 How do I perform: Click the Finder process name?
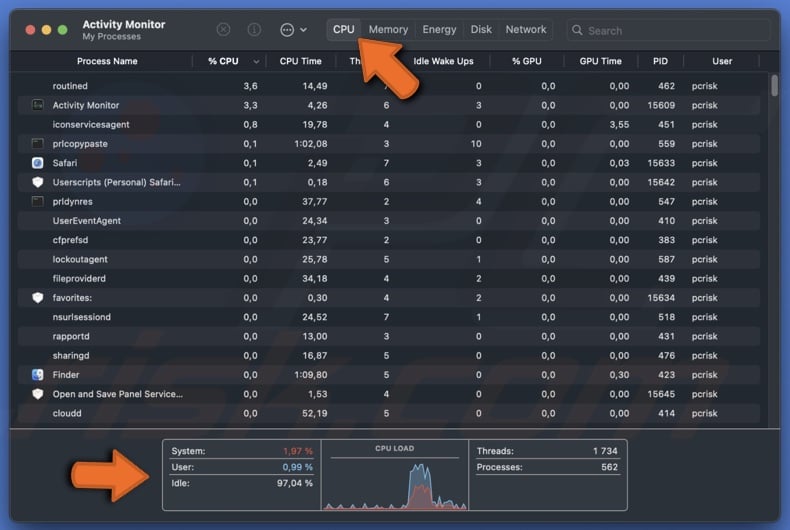(x=66, y=374)
